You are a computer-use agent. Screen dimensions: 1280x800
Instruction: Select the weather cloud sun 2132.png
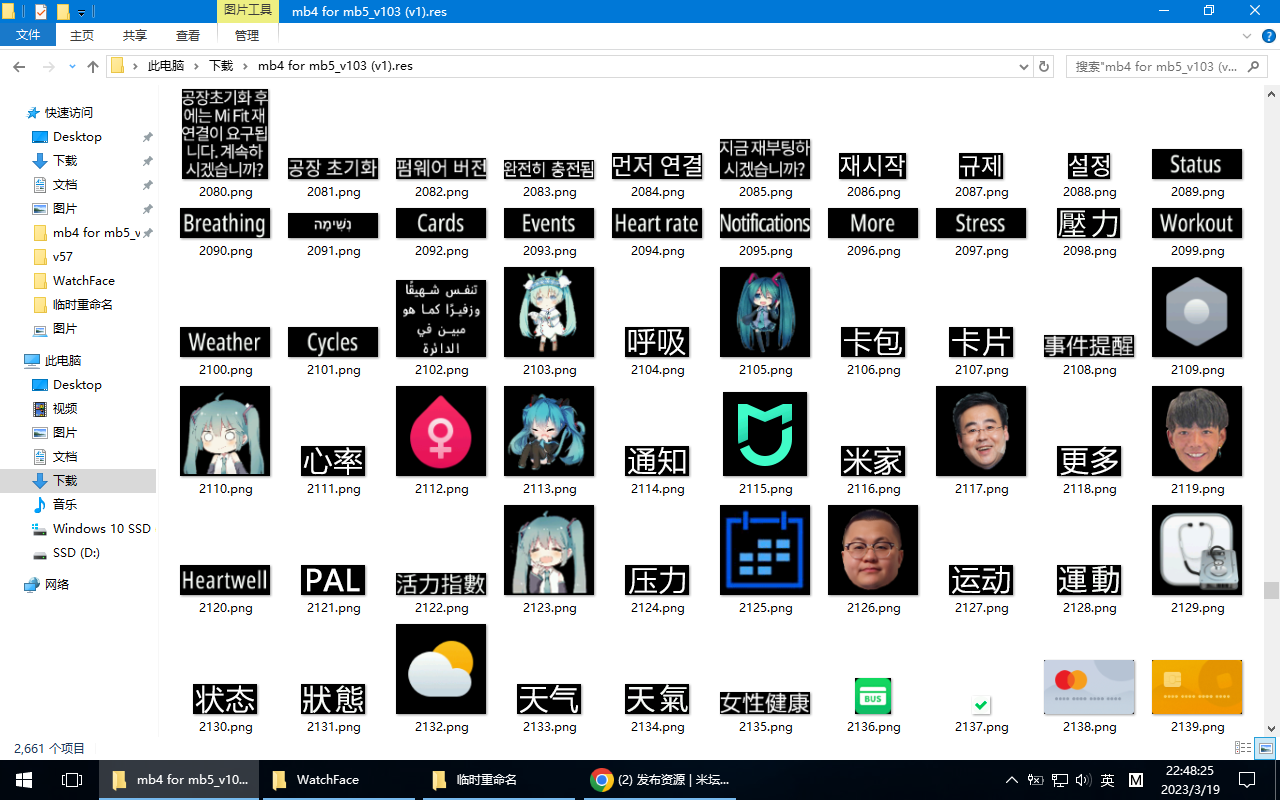[441, 669]
